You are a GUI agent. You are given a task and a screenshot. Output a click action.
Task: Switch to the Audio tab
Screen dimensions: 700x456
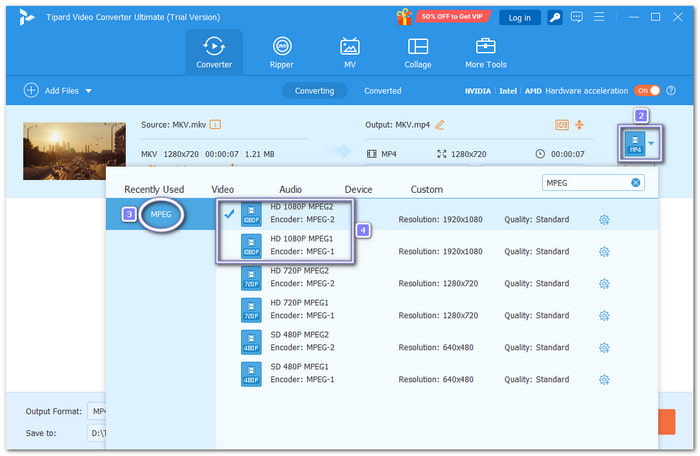pyautogui.click(x=291, y=189)
